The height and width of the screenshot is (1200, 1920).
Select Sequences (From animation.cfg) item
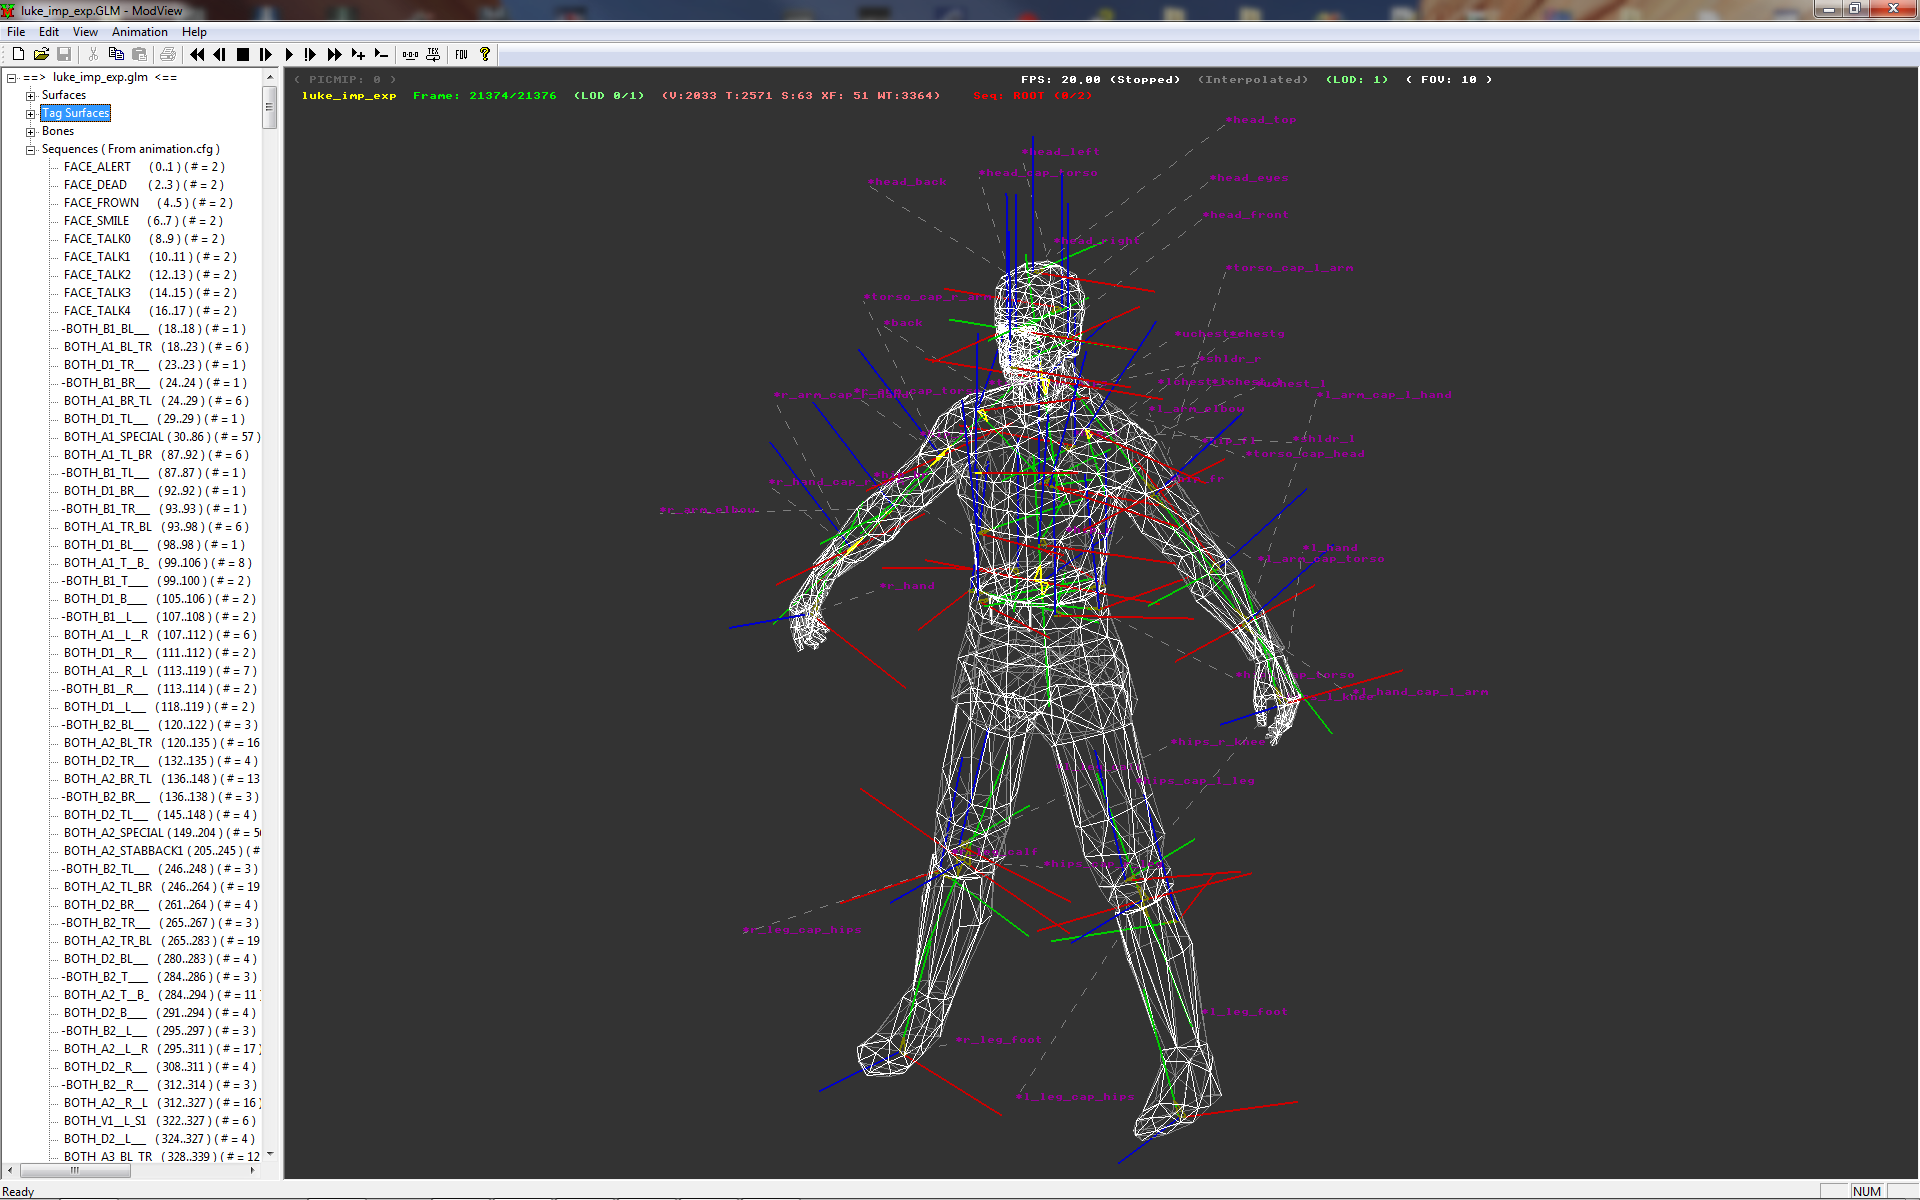click(x=131, y=149)
